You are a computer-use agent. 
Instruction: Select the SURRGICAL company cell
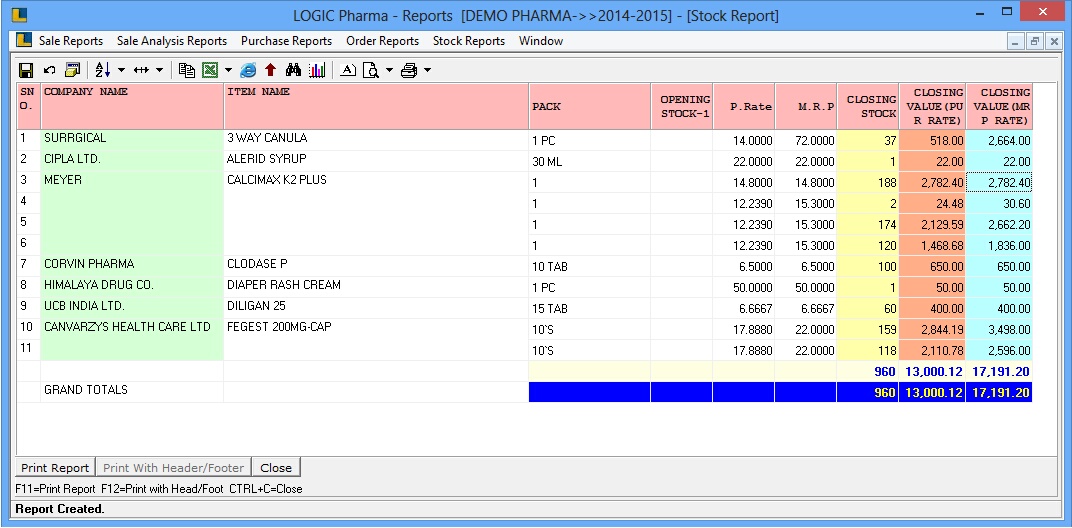[x=132, y=140]
